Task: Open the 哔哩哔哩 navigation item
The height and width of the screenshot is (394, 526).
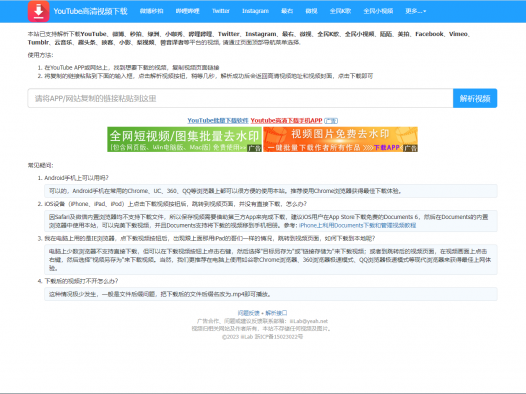Action: pos(188,11)
